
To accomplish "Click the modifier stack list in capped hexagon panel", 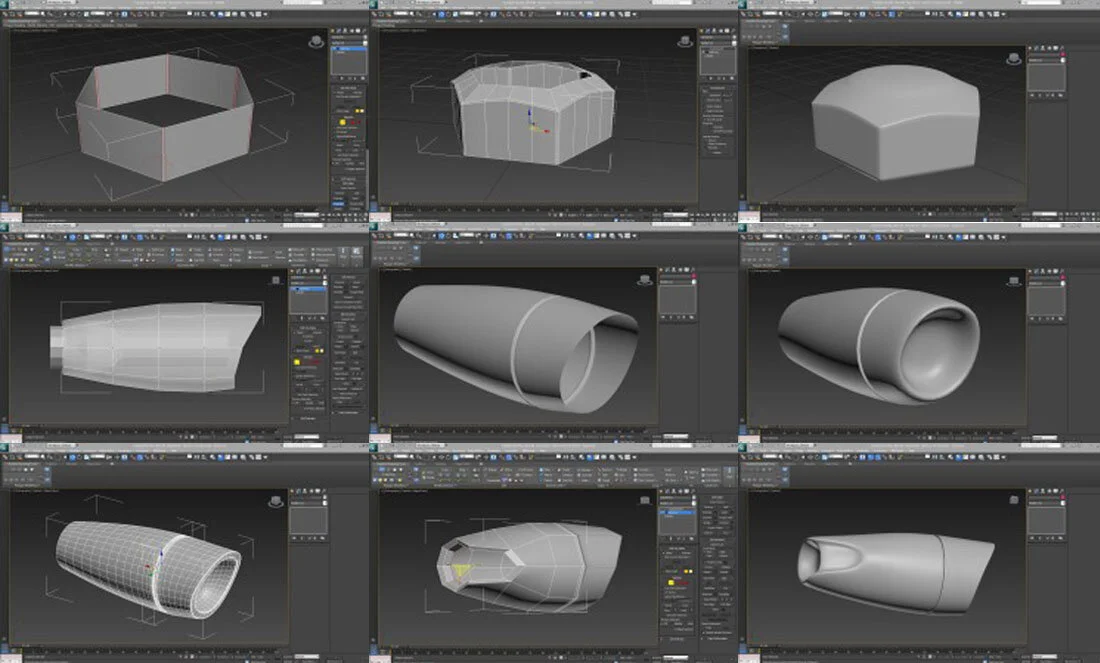I will 717,62.
